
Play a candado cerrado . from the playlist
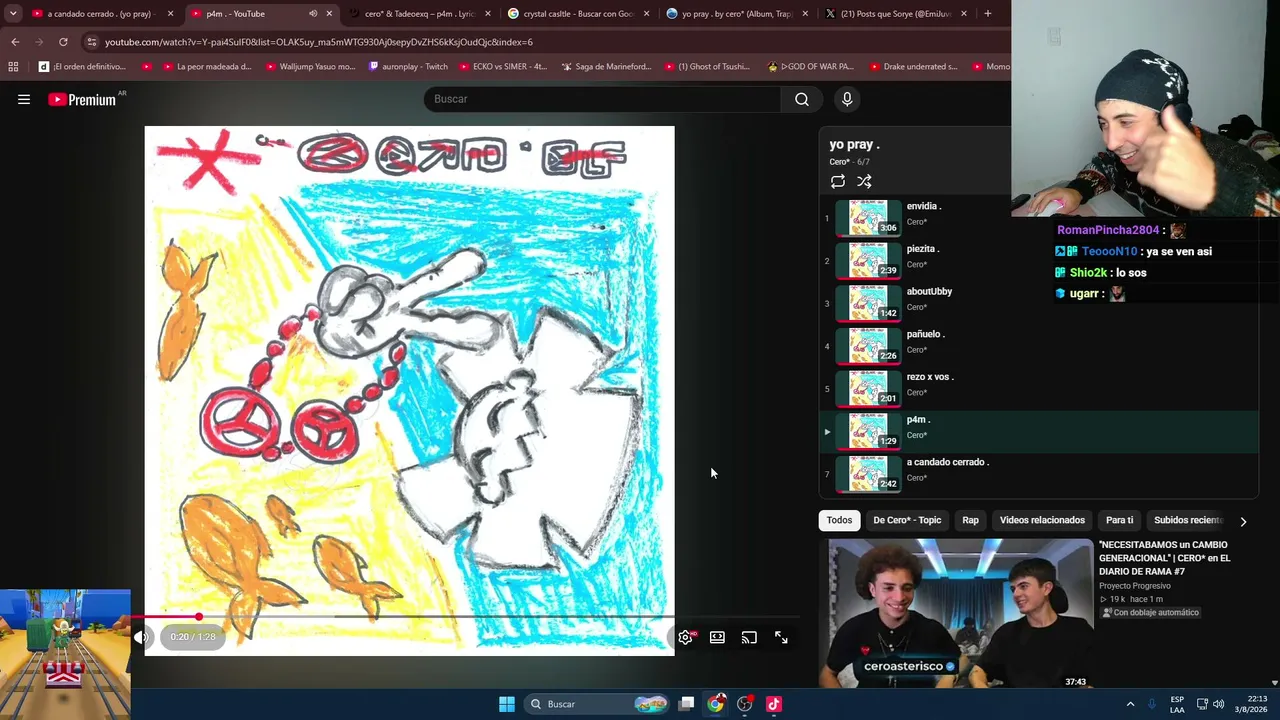point(1038,474)
